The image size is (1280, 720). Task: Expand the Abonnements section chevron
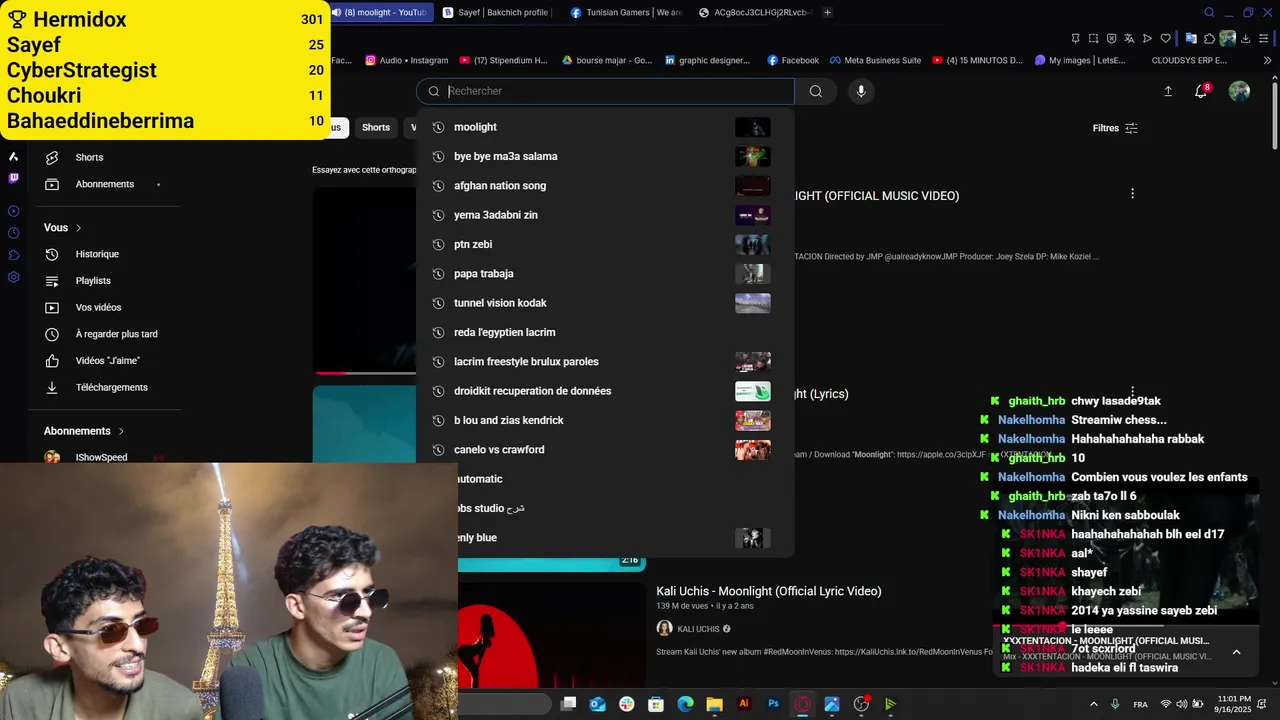tap(121, 431)
